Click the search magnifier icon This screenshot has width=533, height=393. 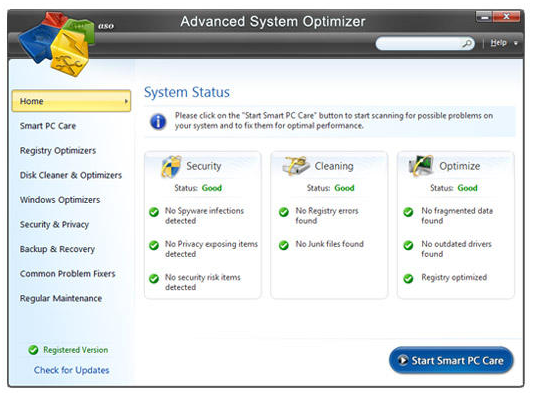pyautogui.click(x=467, y=44)
